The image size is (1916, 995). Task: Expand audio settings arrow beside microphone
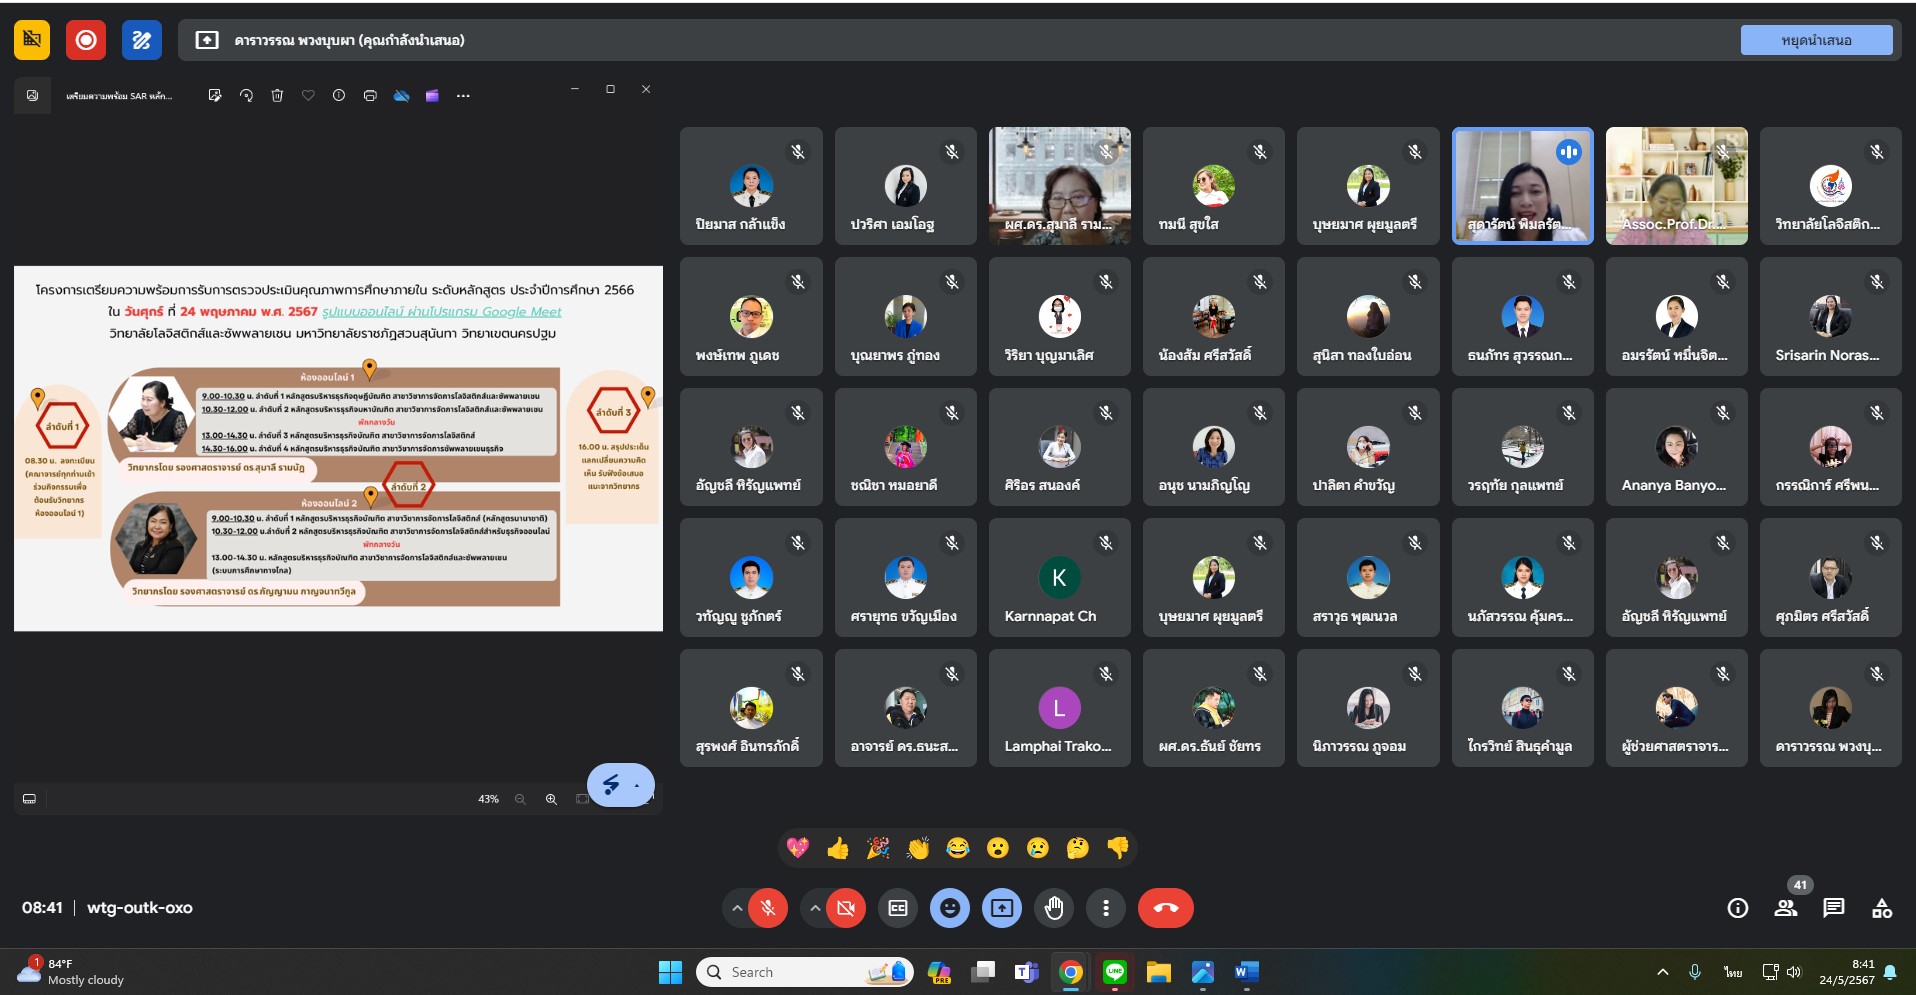click(737, 908)
